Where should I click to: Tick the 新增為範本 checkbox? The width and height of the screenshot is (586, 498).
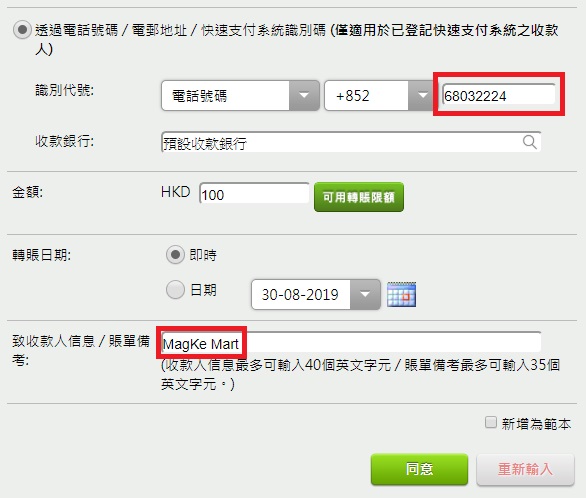(490, 423)
